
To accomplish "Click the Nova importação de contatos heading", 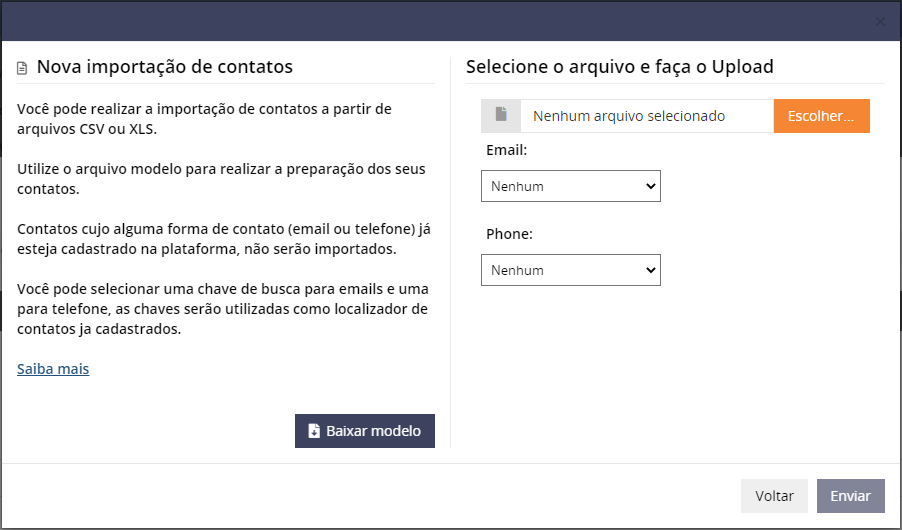I will tap(165, 67).
